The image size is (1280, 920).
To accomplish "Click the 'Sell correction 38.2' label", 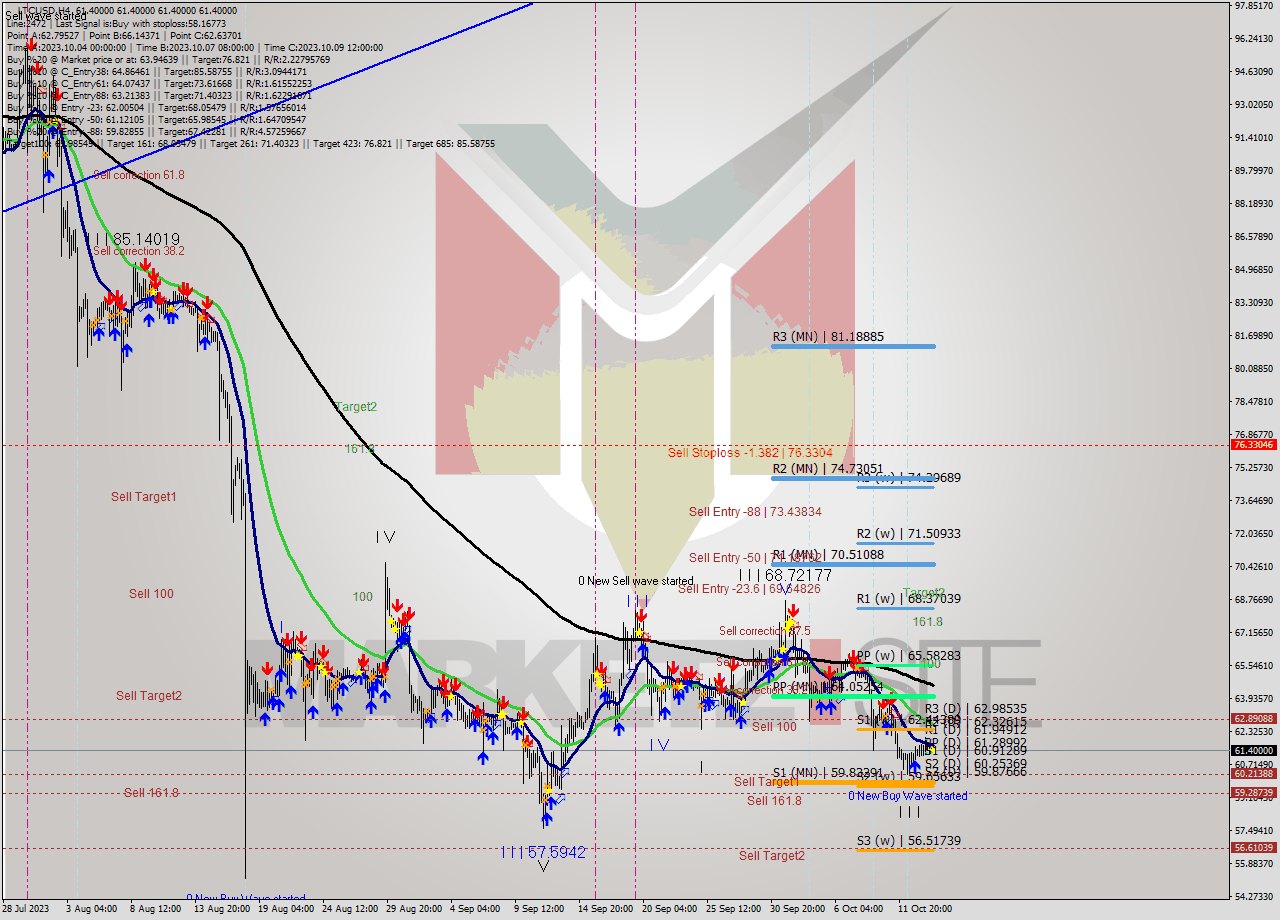I will 139,252.
